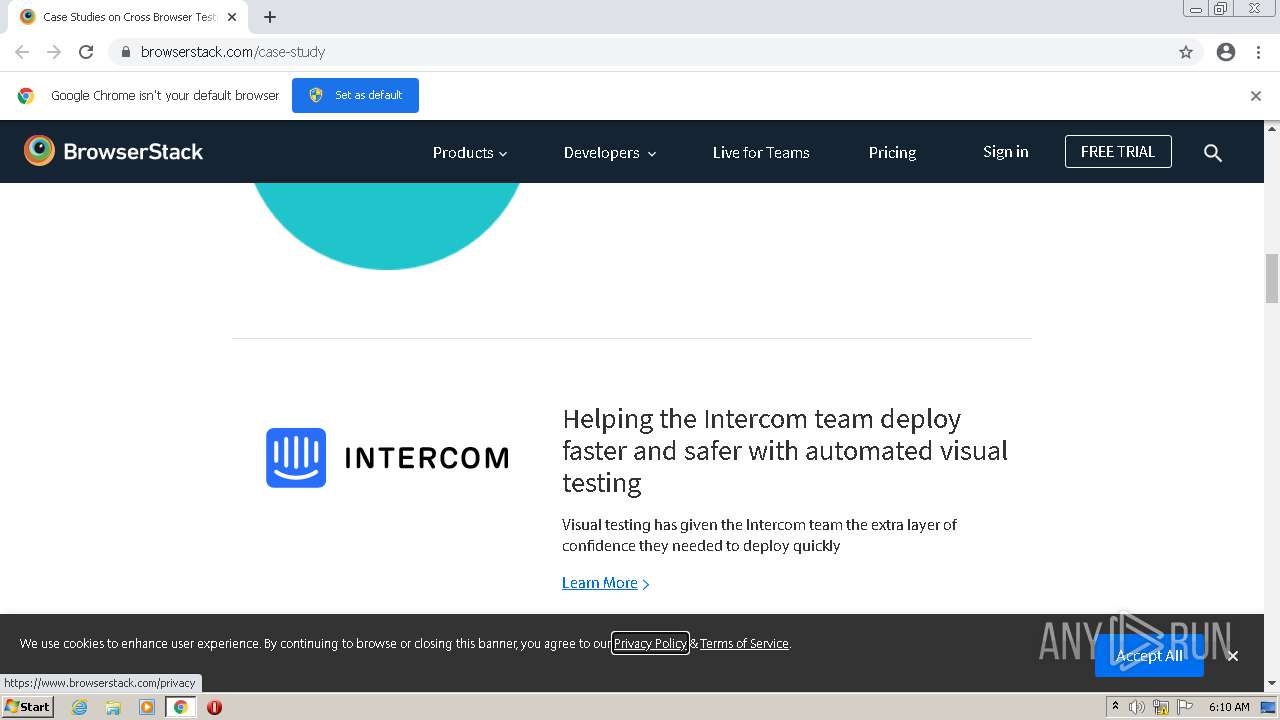
Task: Click the Sign in link
Action: (1006, 152)
